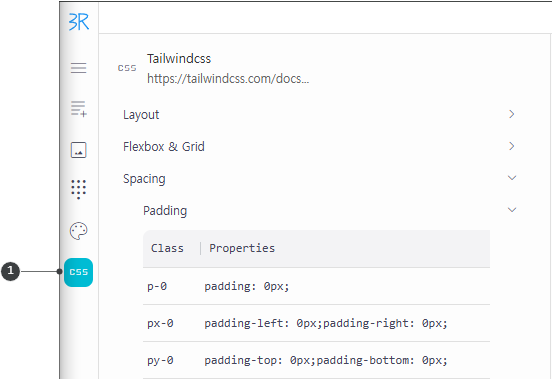
Task: Select the add list item icon
Action: pyautogui.click(x=79, y=109)
